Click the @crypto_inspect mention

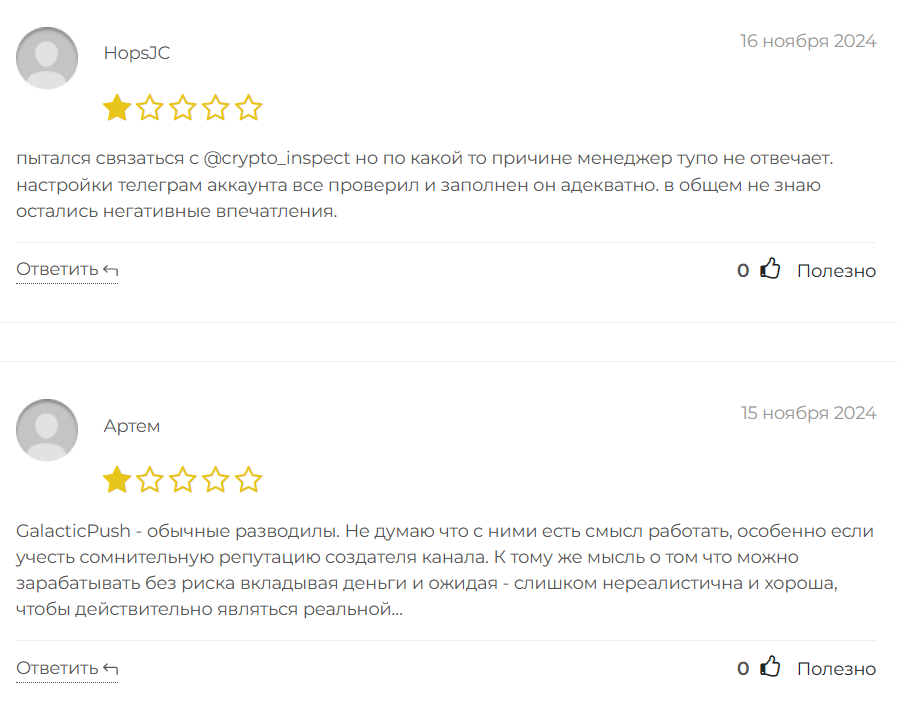click(277, 158)
